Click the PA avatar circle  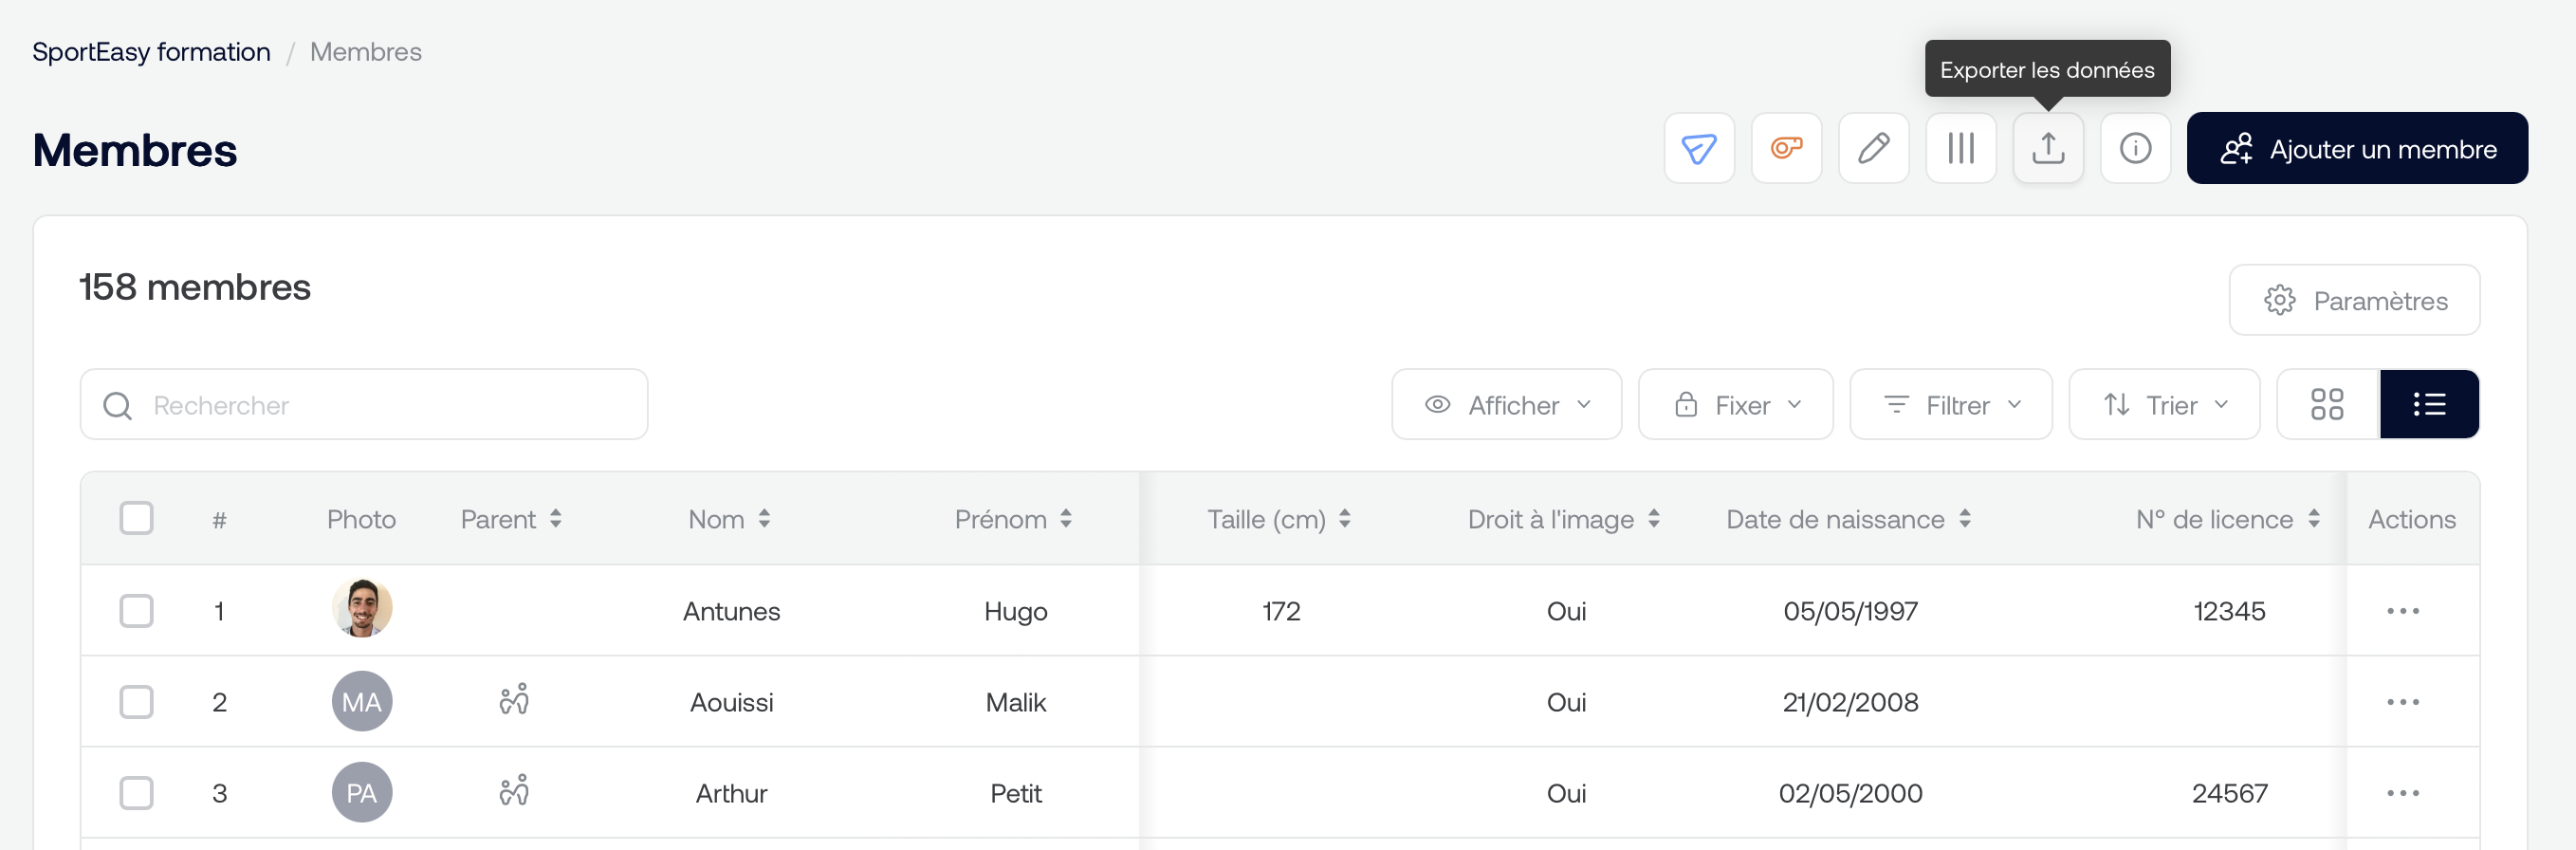tap(362, 792)
